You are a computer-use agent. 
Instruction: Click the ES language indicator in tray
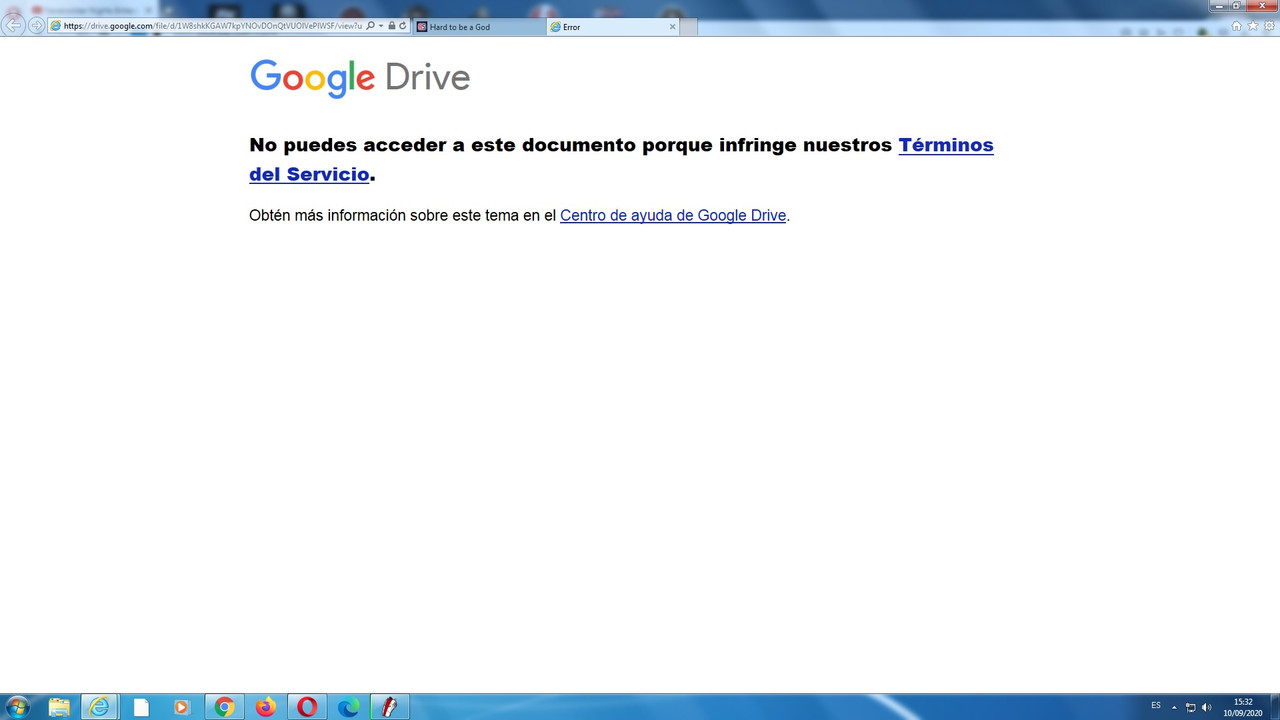pos(1156,706)
